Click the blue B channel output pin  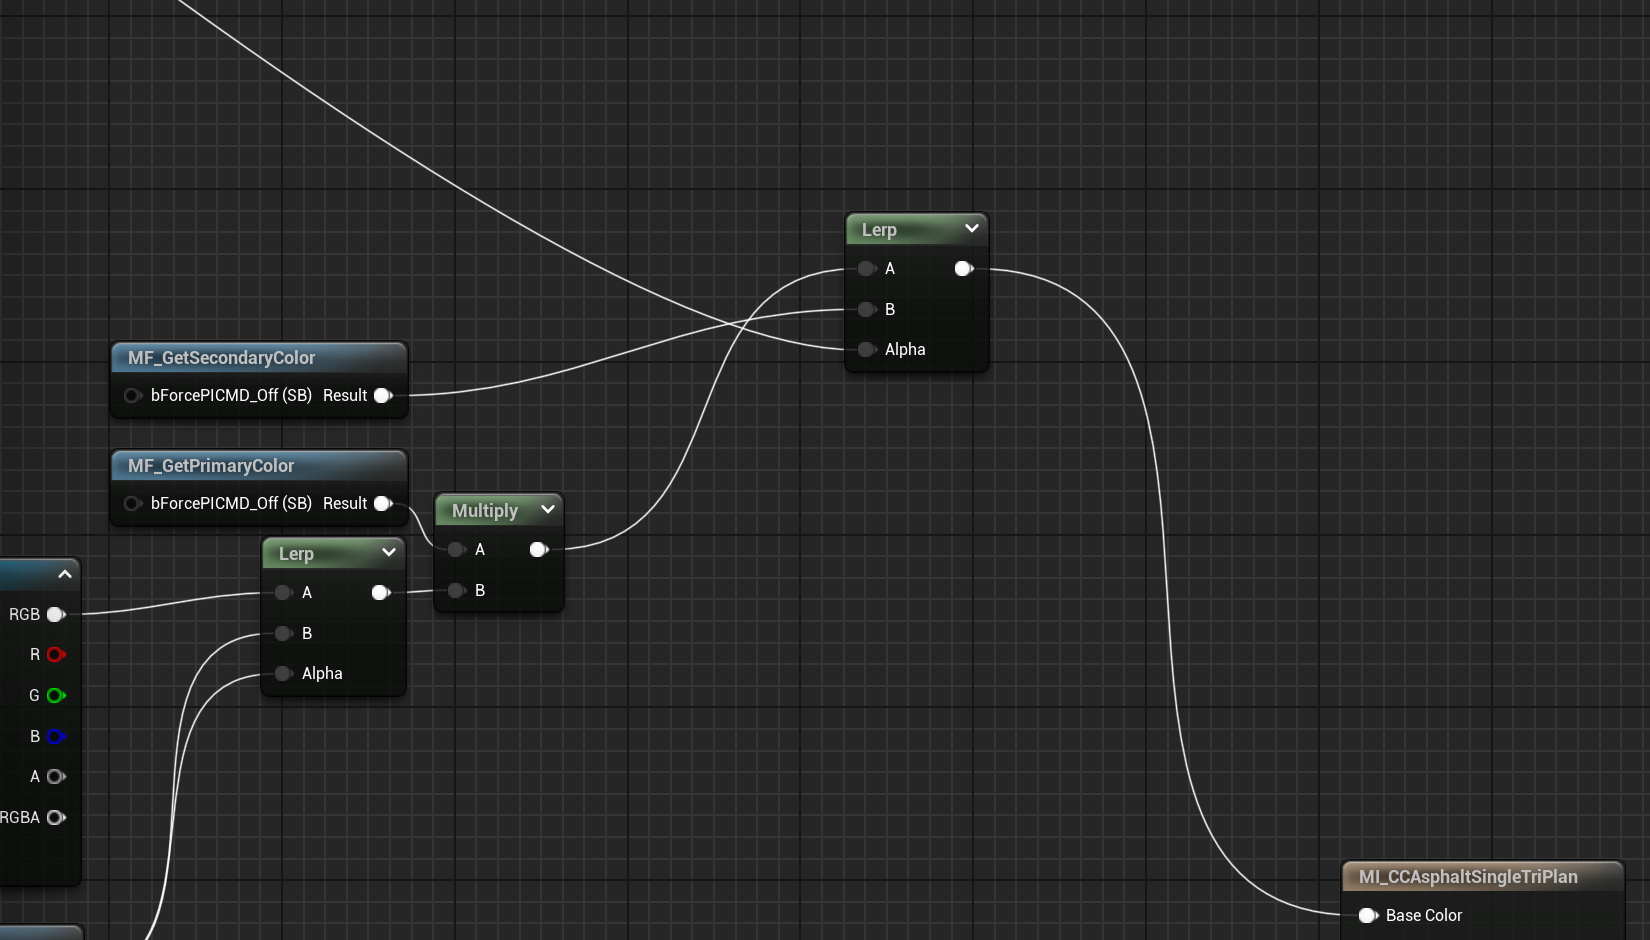point(56,736)
